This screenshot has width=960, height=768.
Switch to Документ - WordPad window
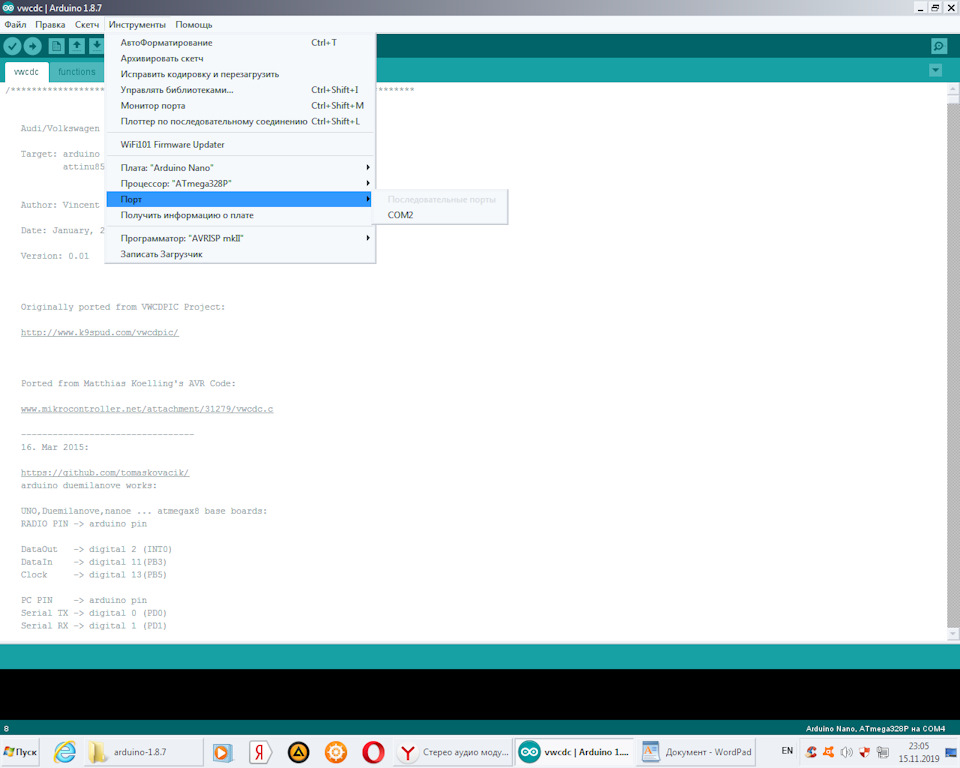pos(697,752)
